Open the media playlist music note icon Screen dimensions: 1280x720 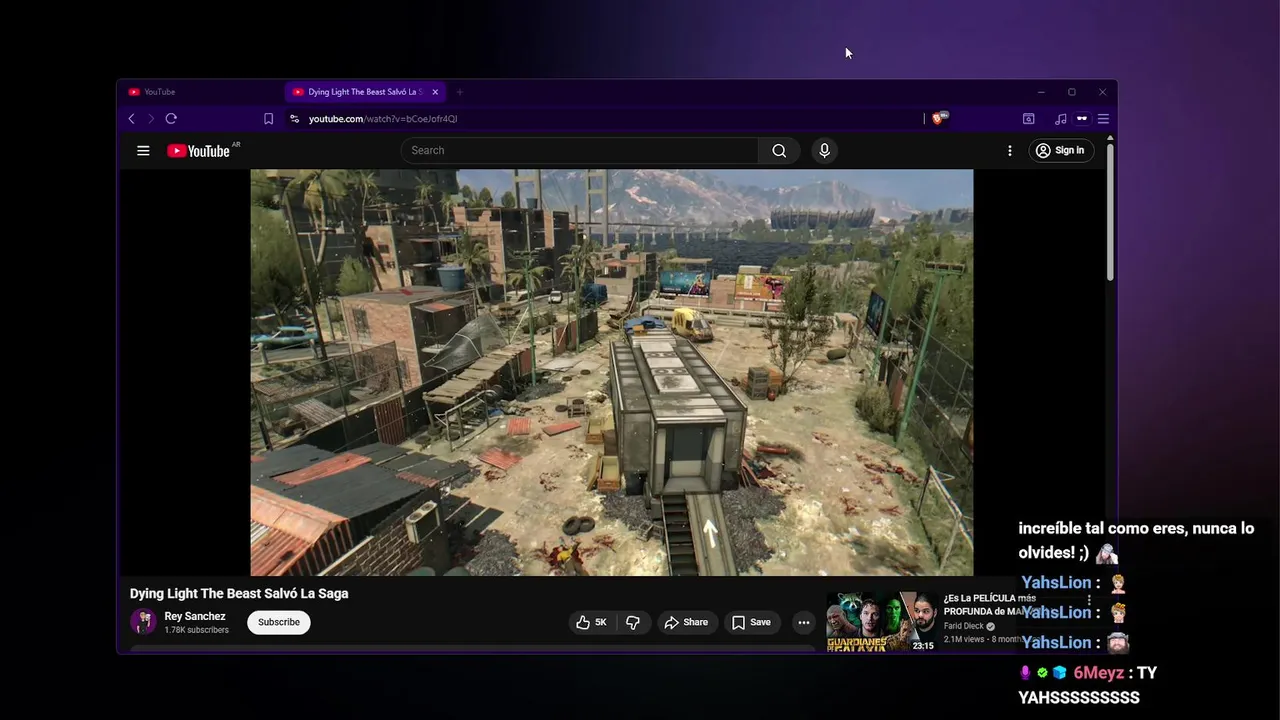[x=1061, y=118]
